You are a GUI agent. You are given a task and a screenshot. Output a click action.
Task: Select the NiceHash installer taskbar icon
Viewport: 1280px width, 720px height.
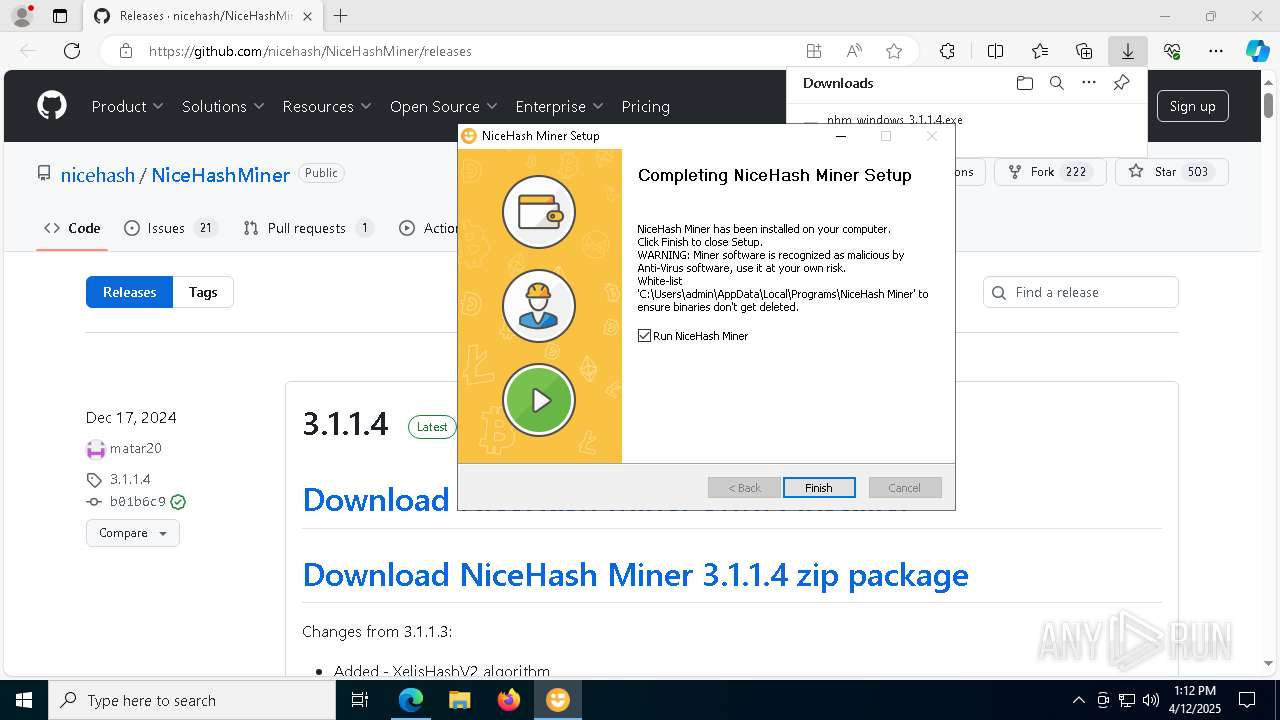pos(557,700)
